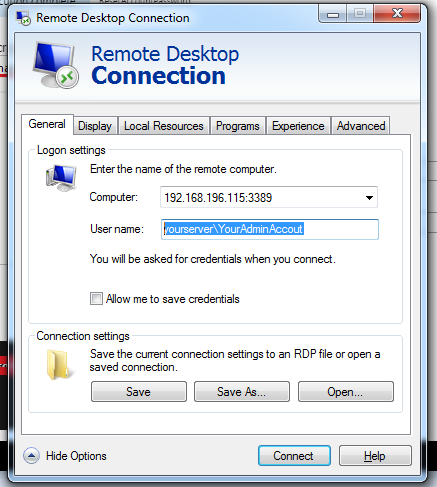Click the Hide Options arrow icon
This screenshot has width=437, height=487.
coord(32,455)
